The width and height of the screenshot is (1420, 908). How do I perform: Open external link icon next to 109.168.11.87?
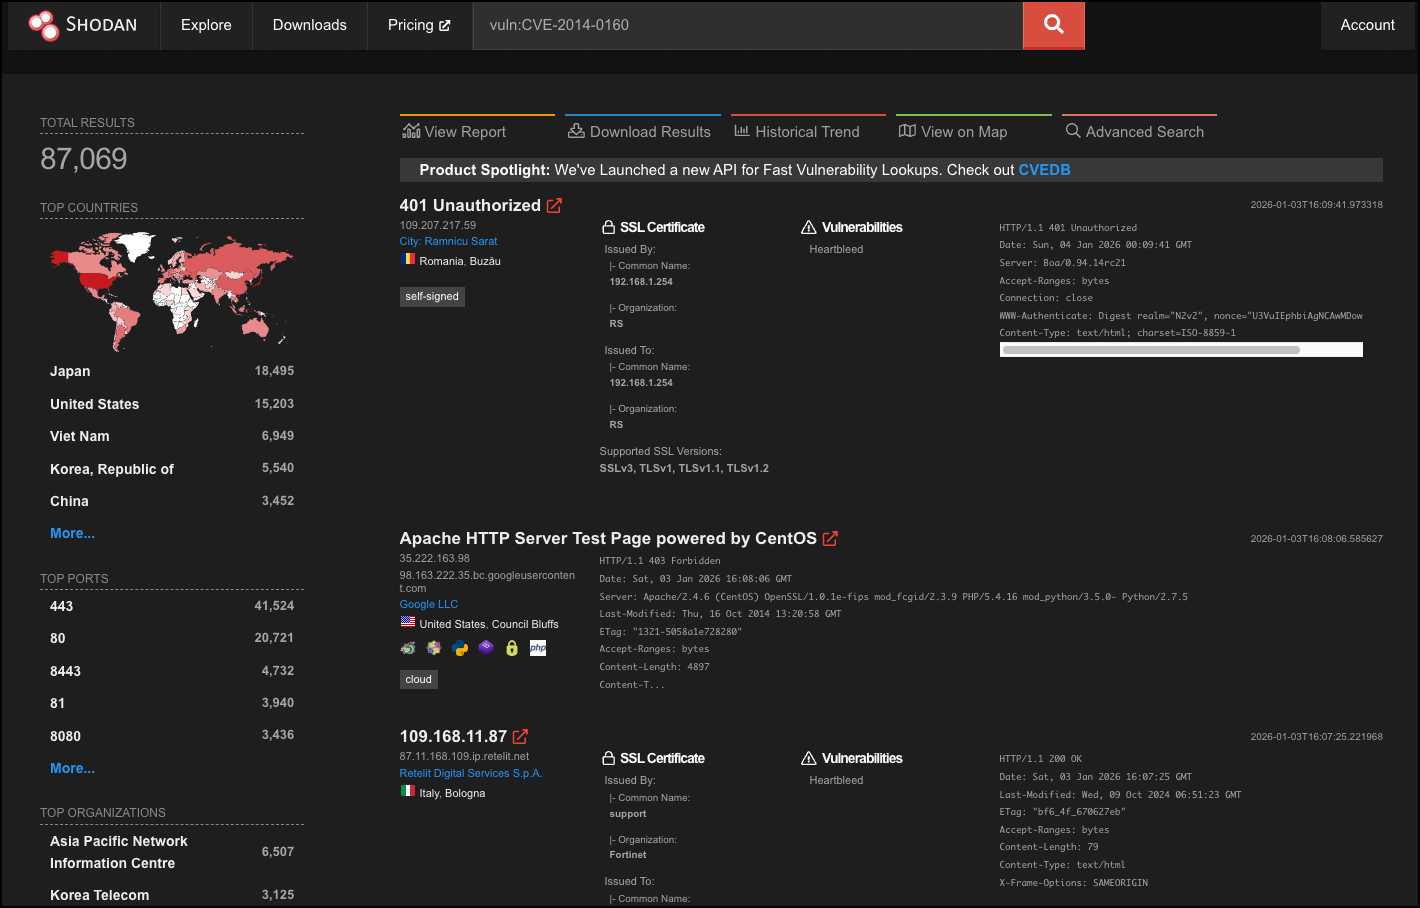pos(520,736)
